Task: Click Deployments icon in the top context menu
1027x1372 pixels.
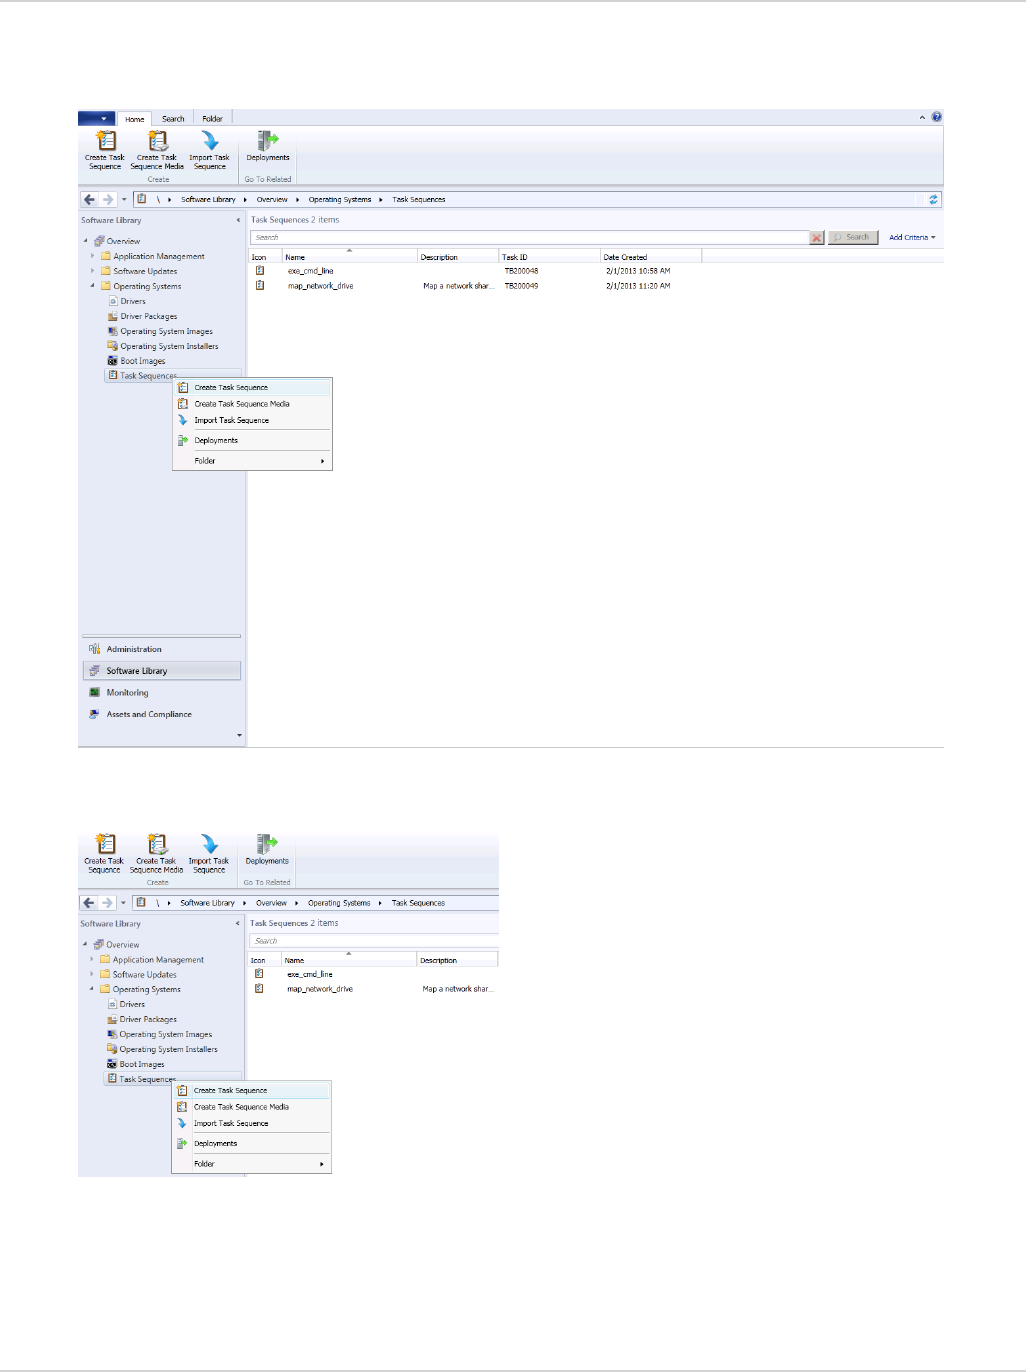Action: [183, 440]
